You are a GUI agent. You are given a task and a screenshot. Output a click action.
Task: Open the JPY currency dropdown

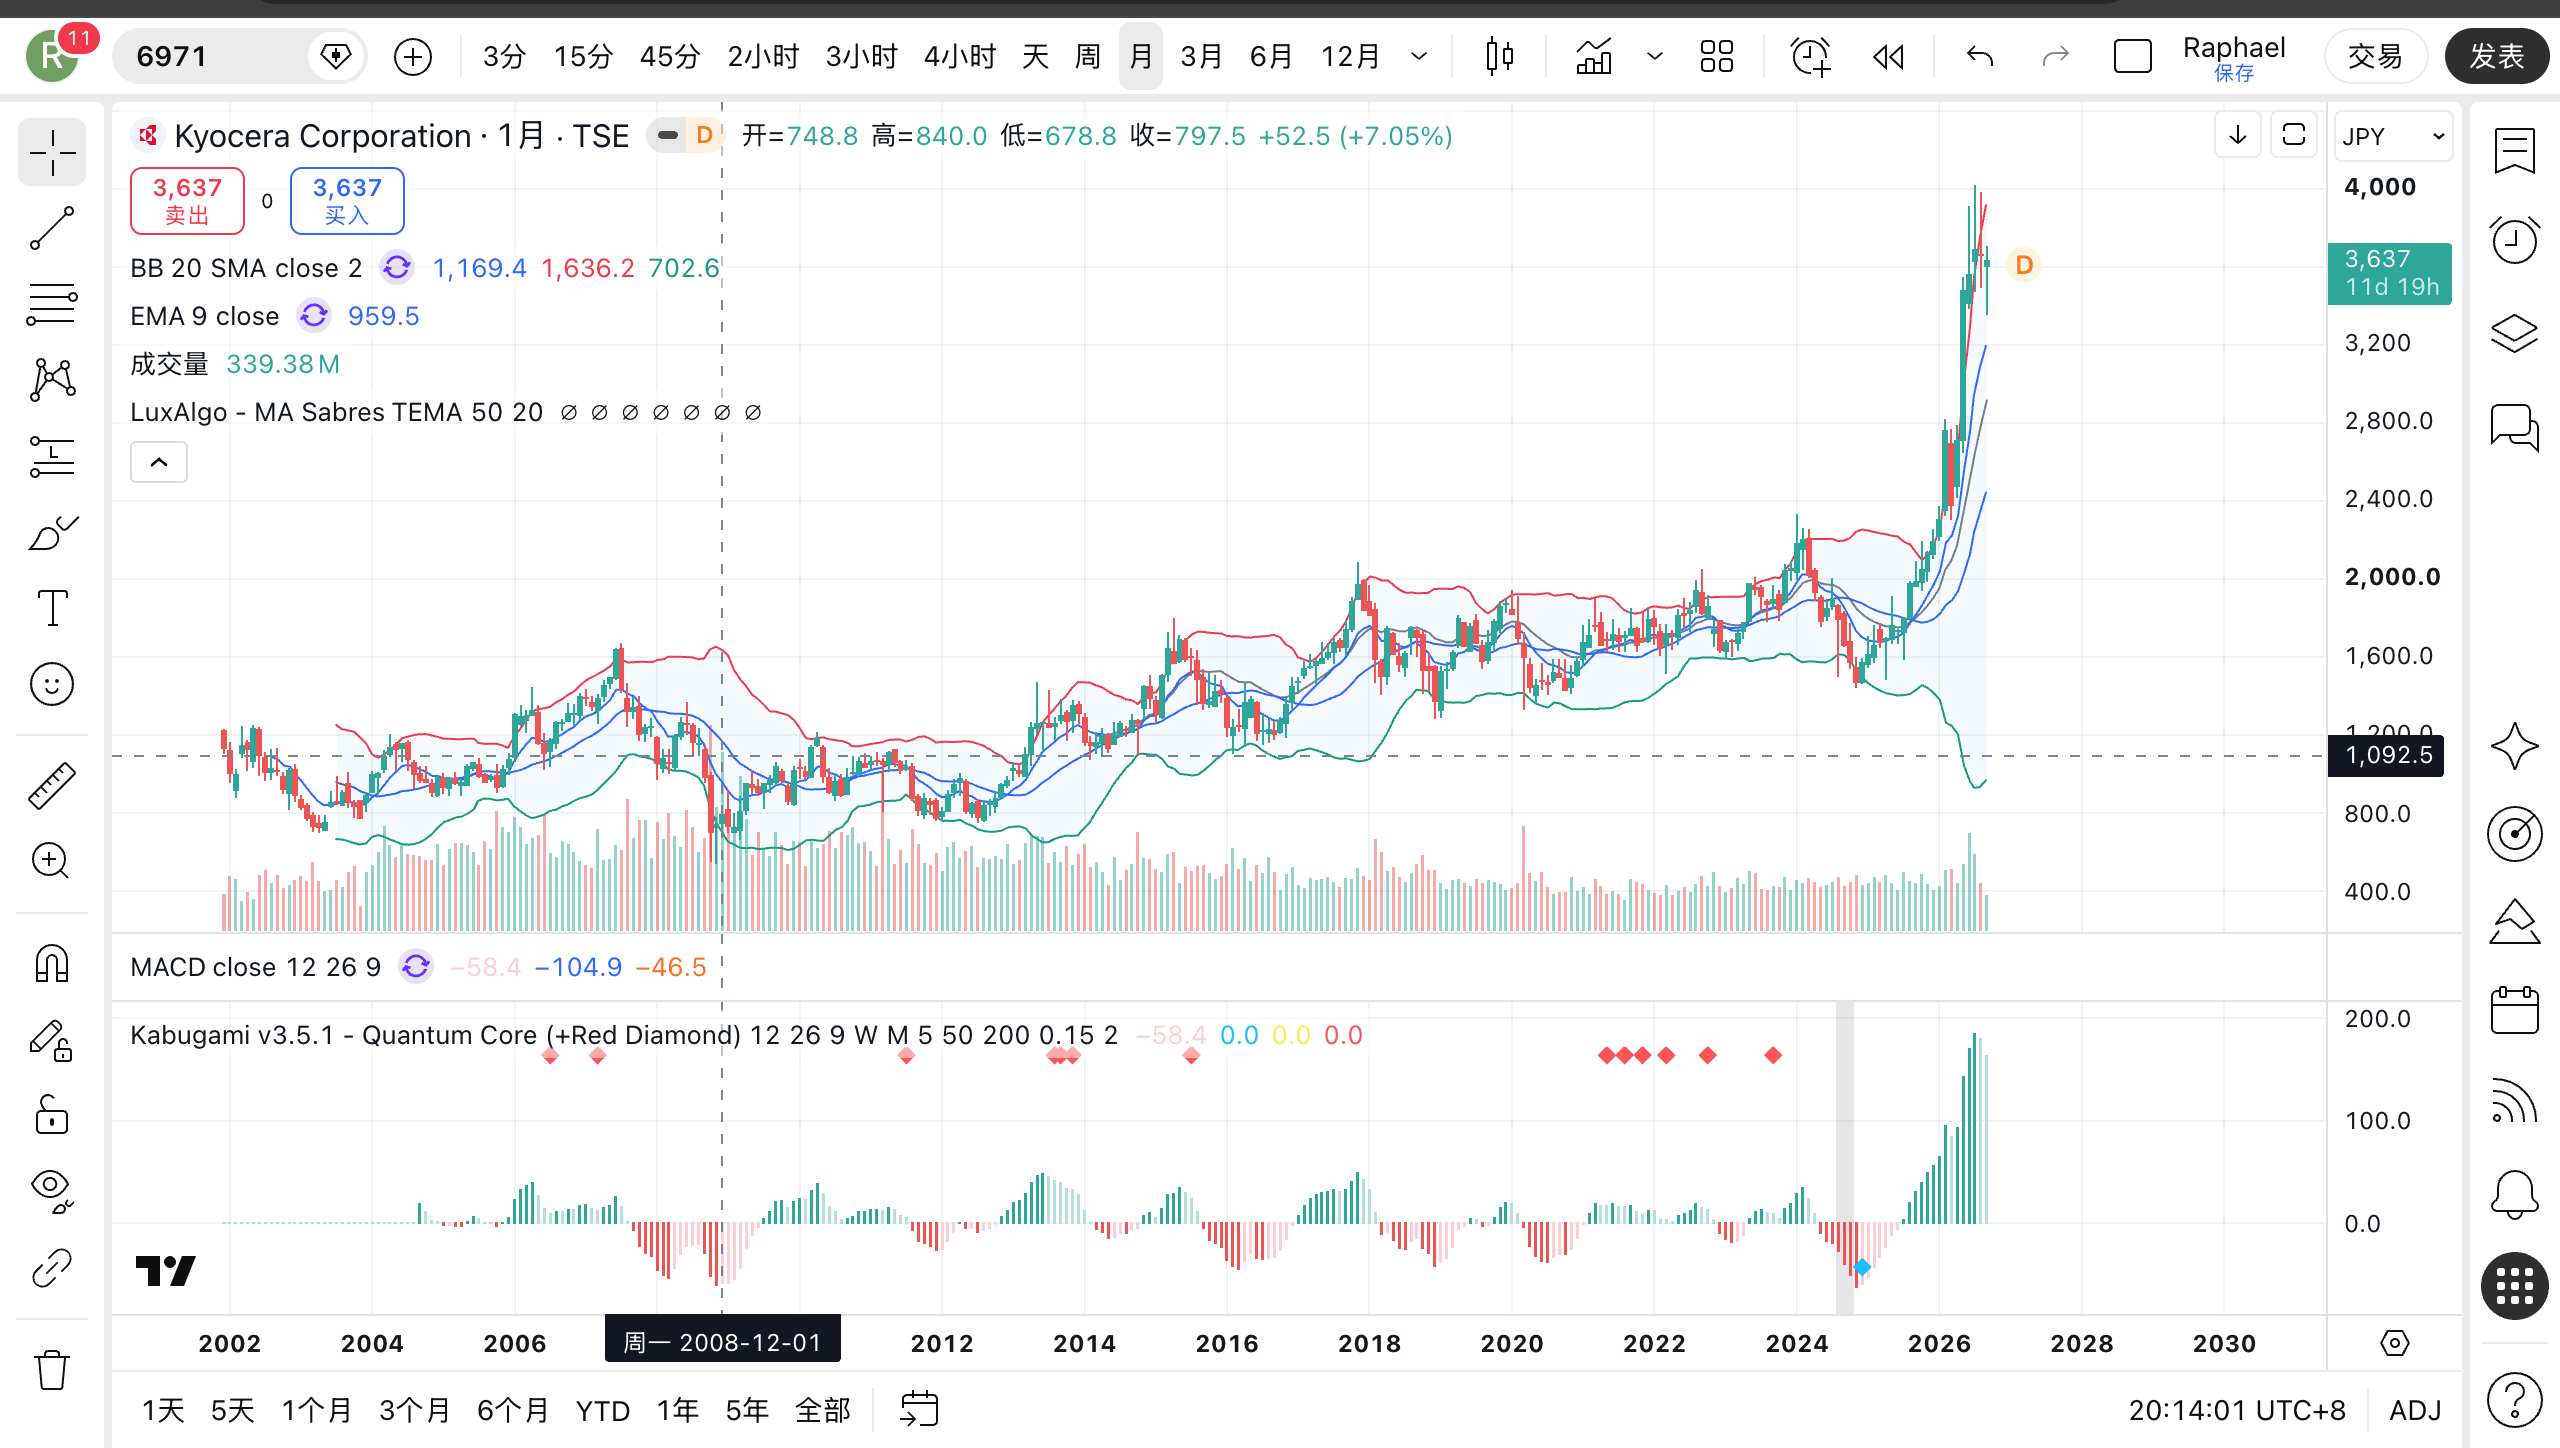(2393, 136)
